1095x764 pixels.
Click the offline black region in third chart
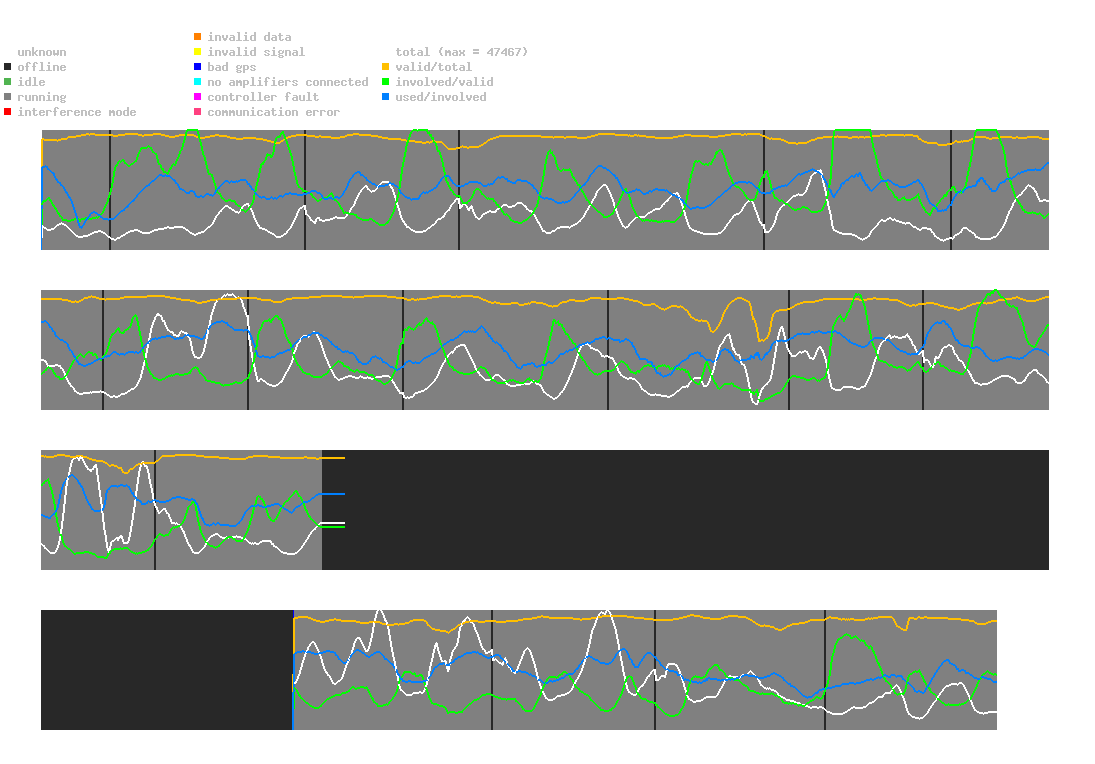(685, 510)
